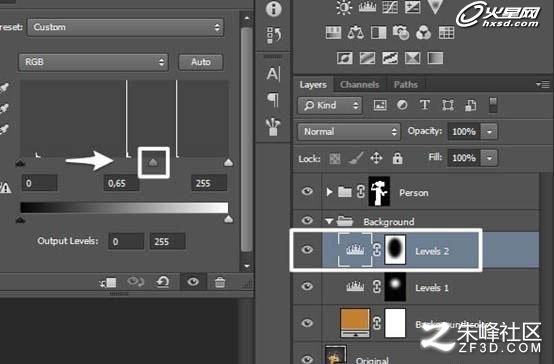Add a Brightness/Contrast adjustment
Image resolution: width=554 pixels, height=364 pixels.
[344, 7]
